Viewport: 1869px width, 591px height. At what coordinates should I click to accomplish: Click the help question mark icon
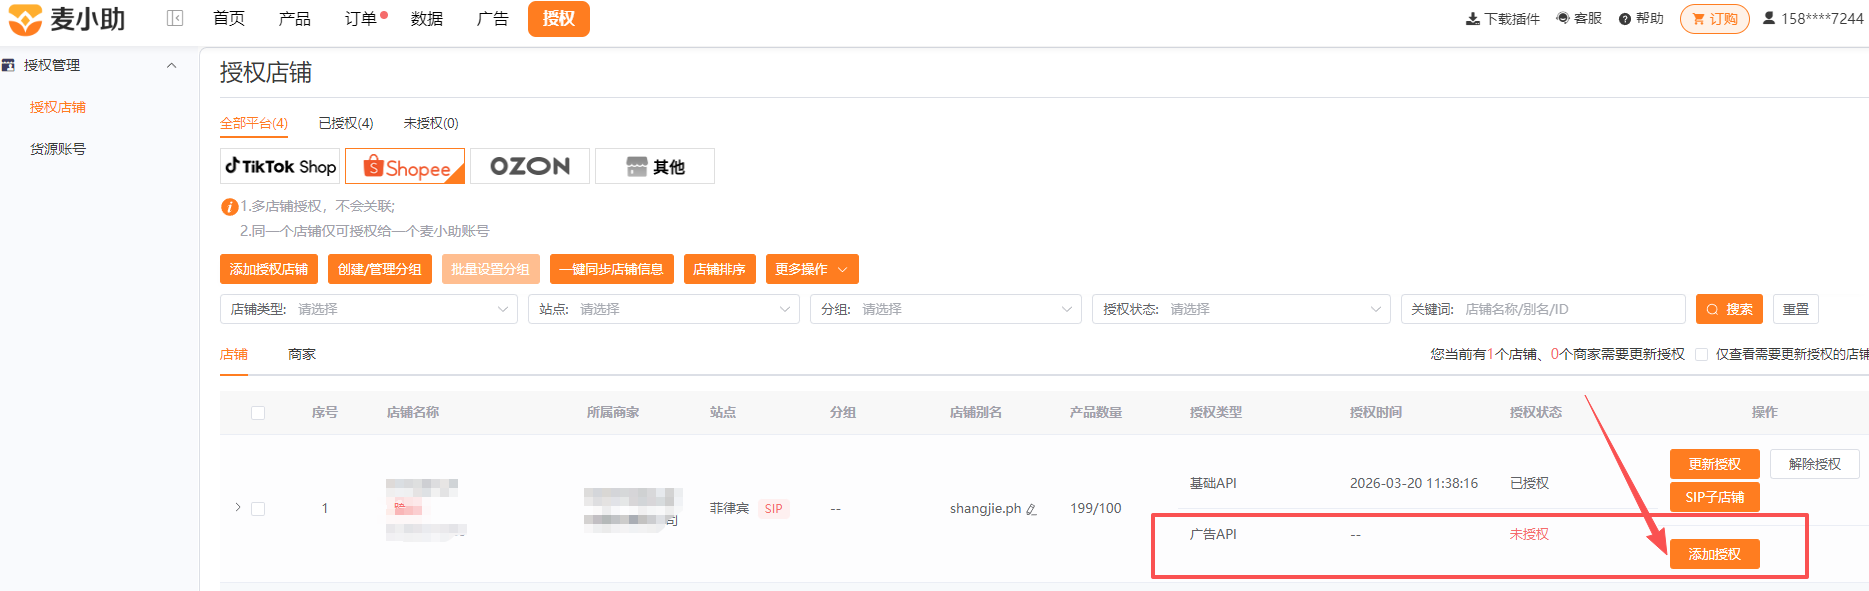(1625, 19)
